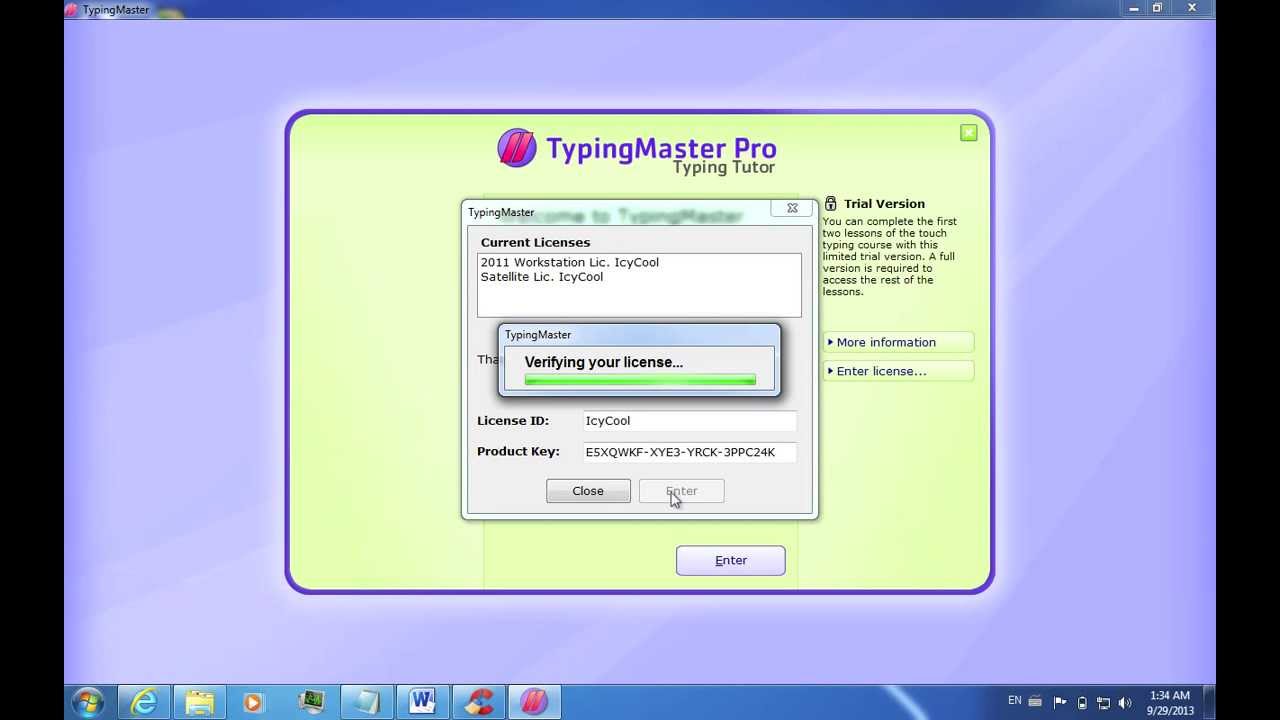Open the Enter license... link
Viewport: 1280px width, 720px height.
point(898,371)
